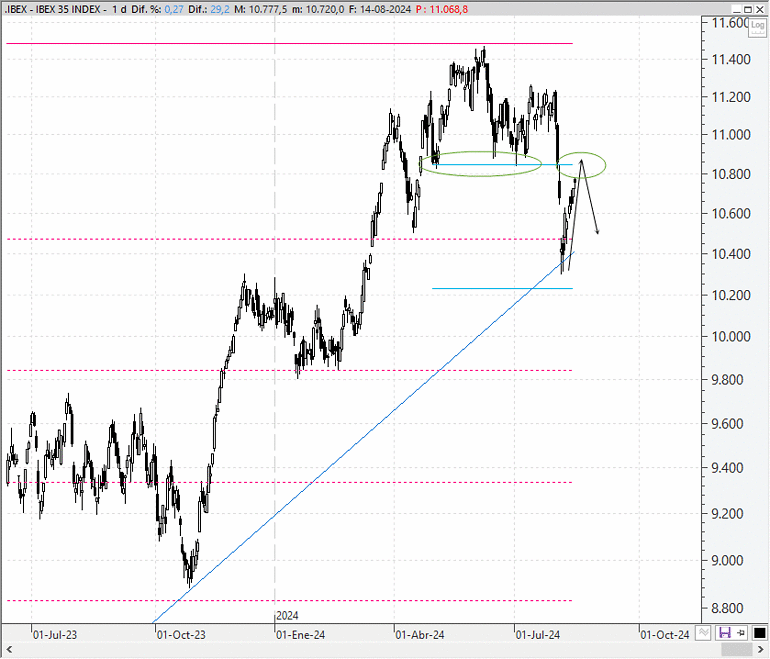Click the 9.000 price axis label
The height and width of the screenshot is (659, 770).
coord(727,560)
